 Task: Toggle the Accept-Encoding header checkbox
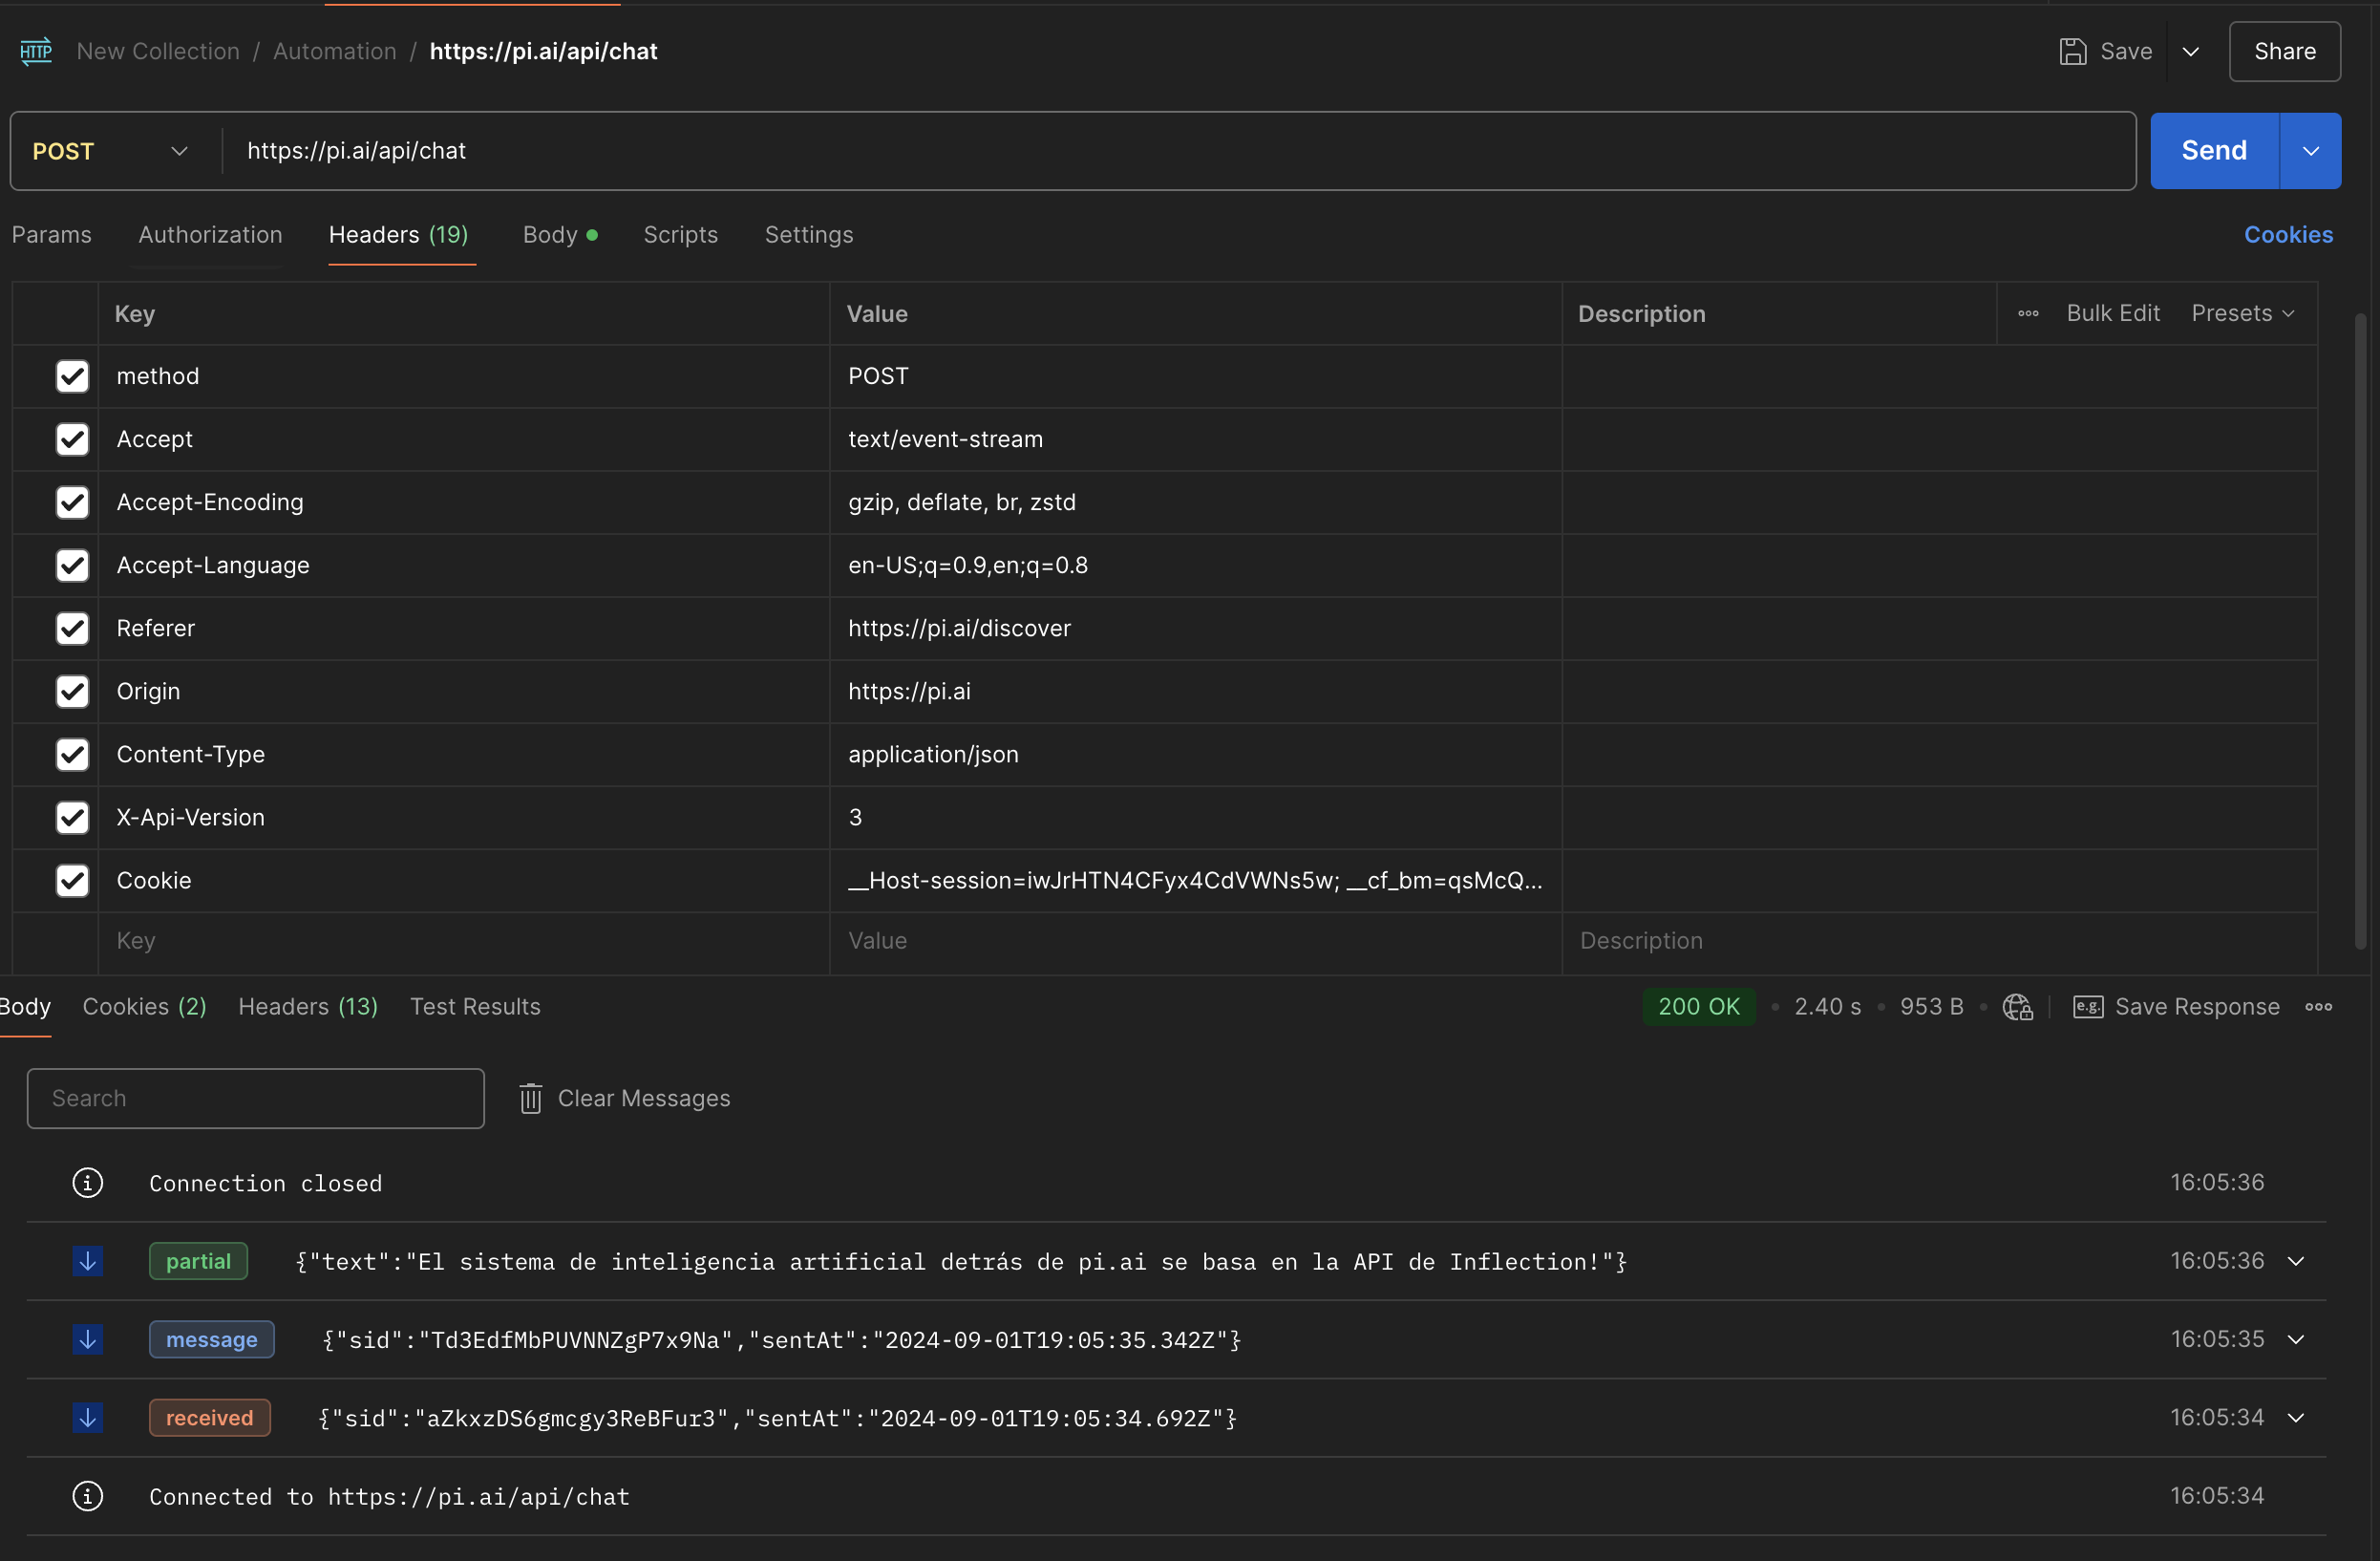72,502
